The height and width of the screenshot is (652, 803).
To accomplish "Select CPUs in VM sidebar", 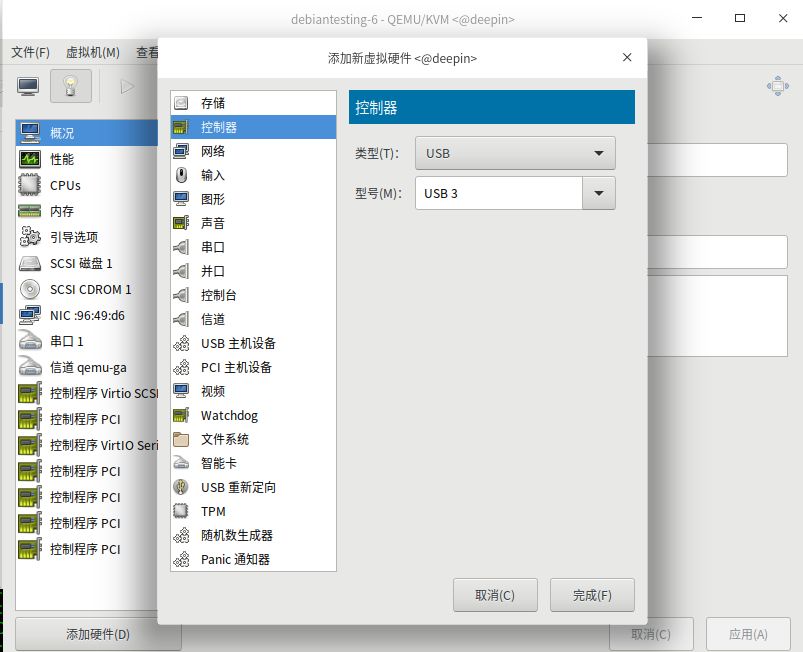I will (x=87, y=185).
